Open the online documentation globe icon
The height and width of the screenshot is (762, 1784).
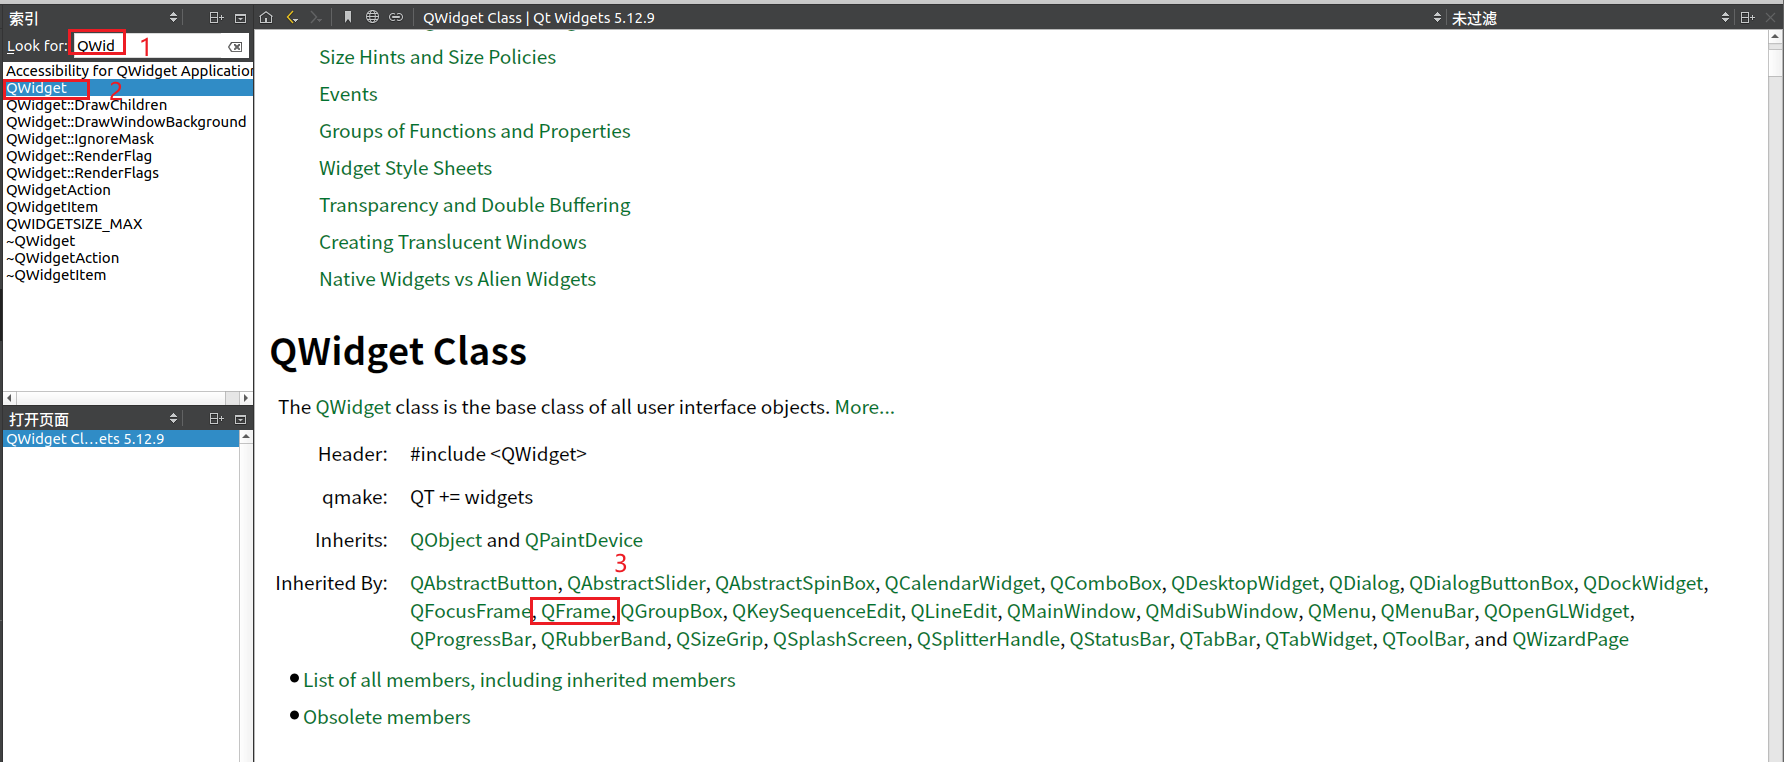372,17
